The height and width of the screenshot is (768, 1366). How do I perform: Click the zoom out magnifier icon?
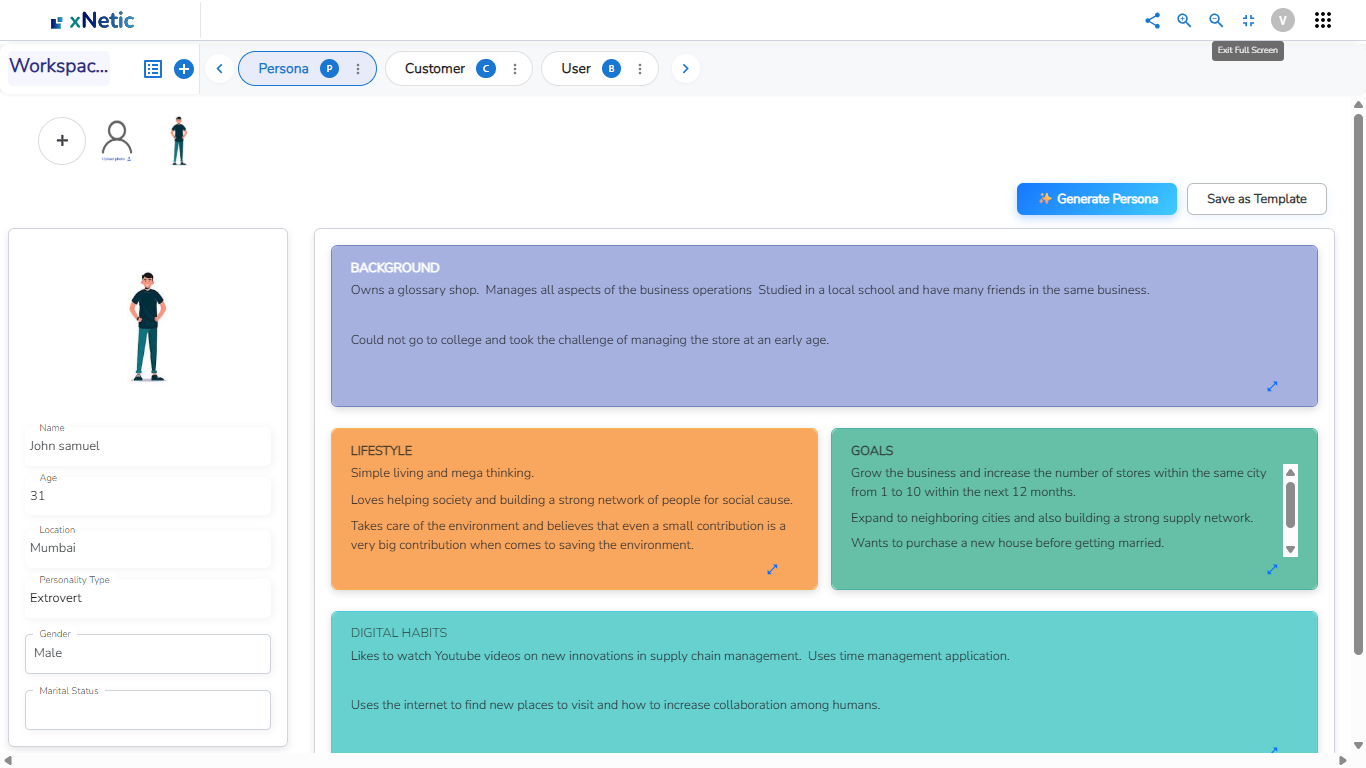tap(1216, 20)
